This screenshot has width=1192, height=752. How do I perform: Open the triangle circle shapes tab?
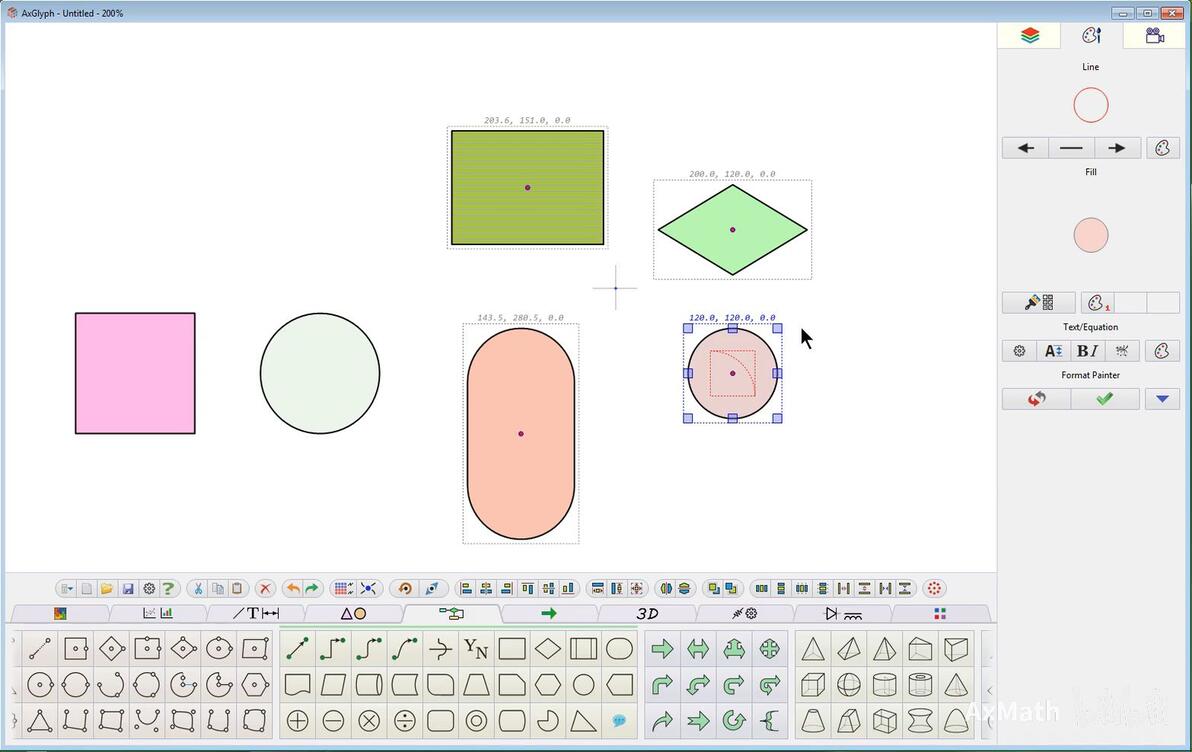[x=353, y=614]
